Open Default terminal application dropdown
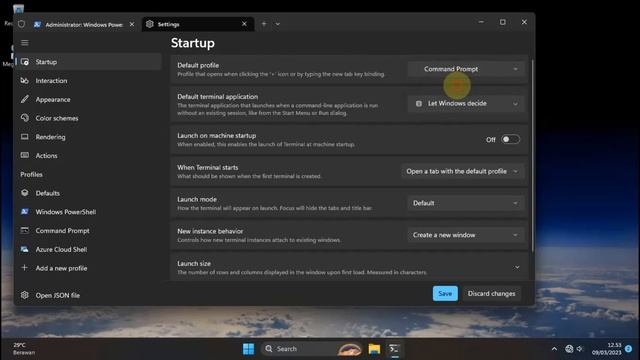 (465, 103)
